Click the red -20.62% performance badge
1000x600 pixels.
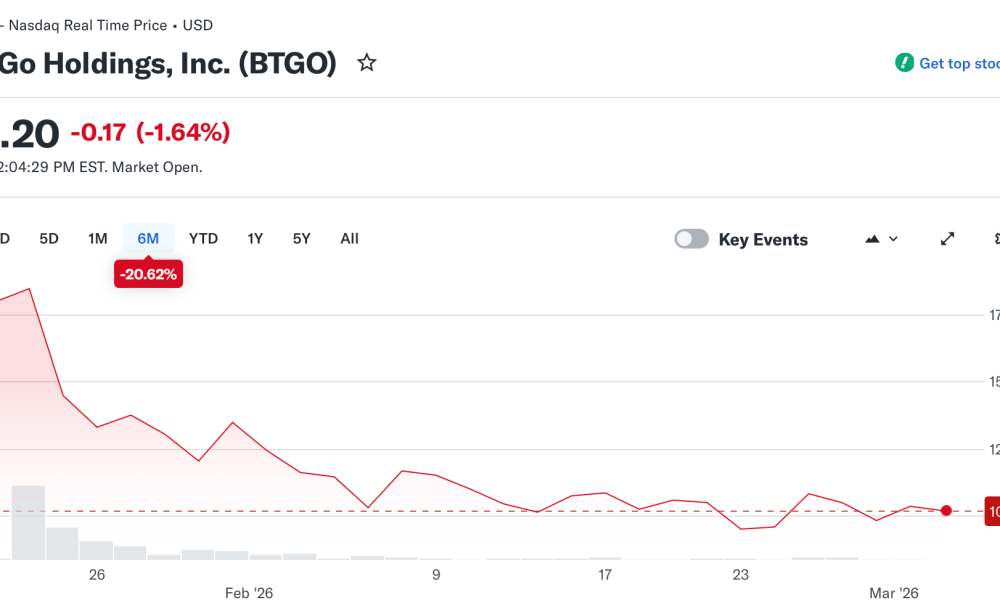tap(148, 273)
